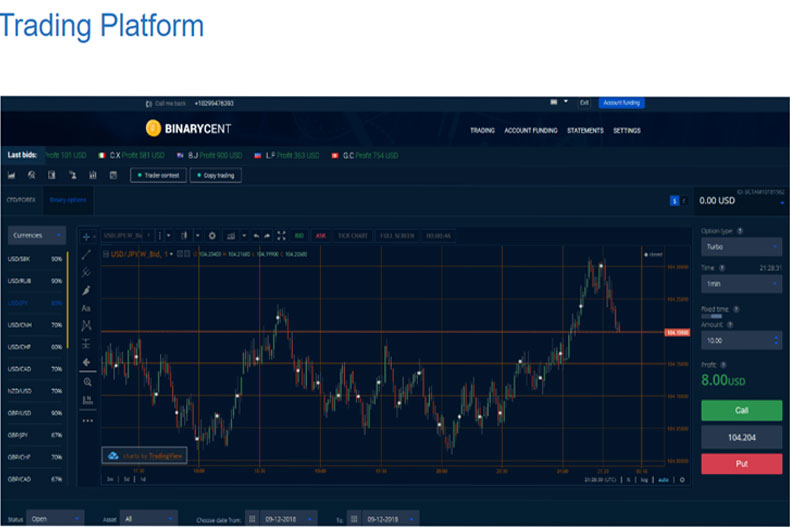Open the To date 09-12-2018 picker

[x=383, y=518]
